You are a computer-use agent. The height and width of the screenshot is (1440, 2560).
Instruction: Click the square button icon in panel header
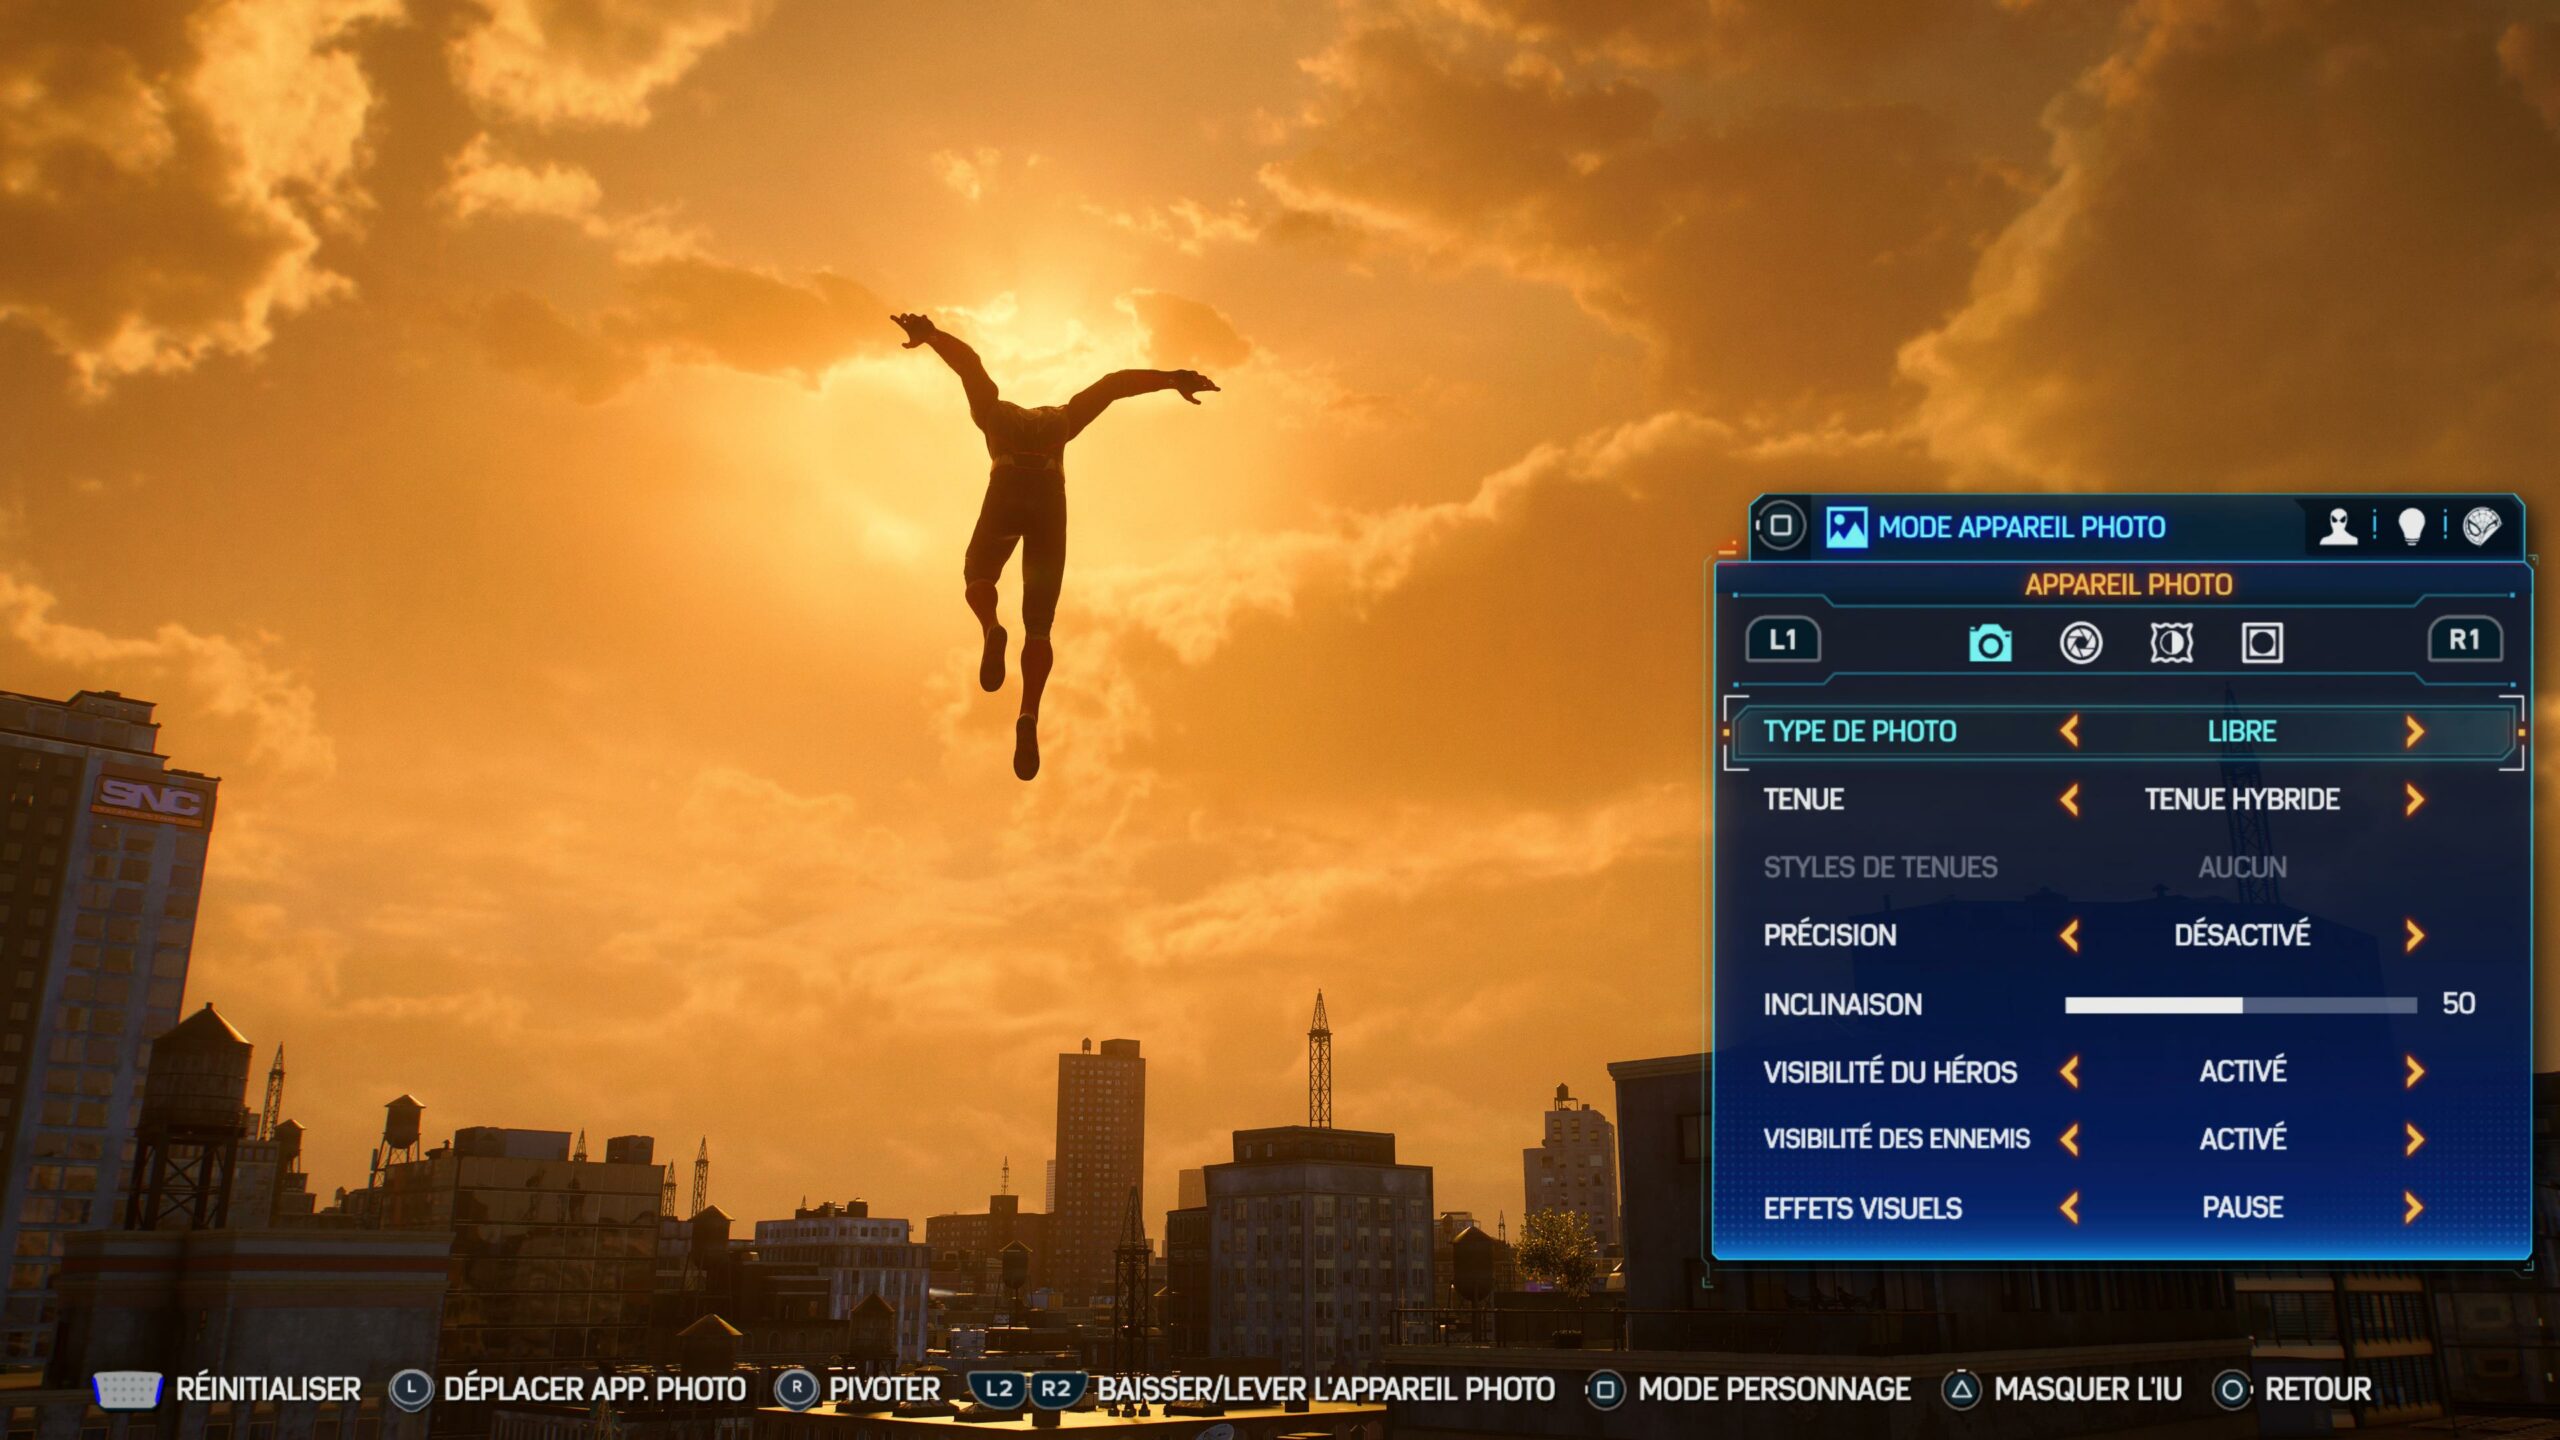tap(1780, 525)
